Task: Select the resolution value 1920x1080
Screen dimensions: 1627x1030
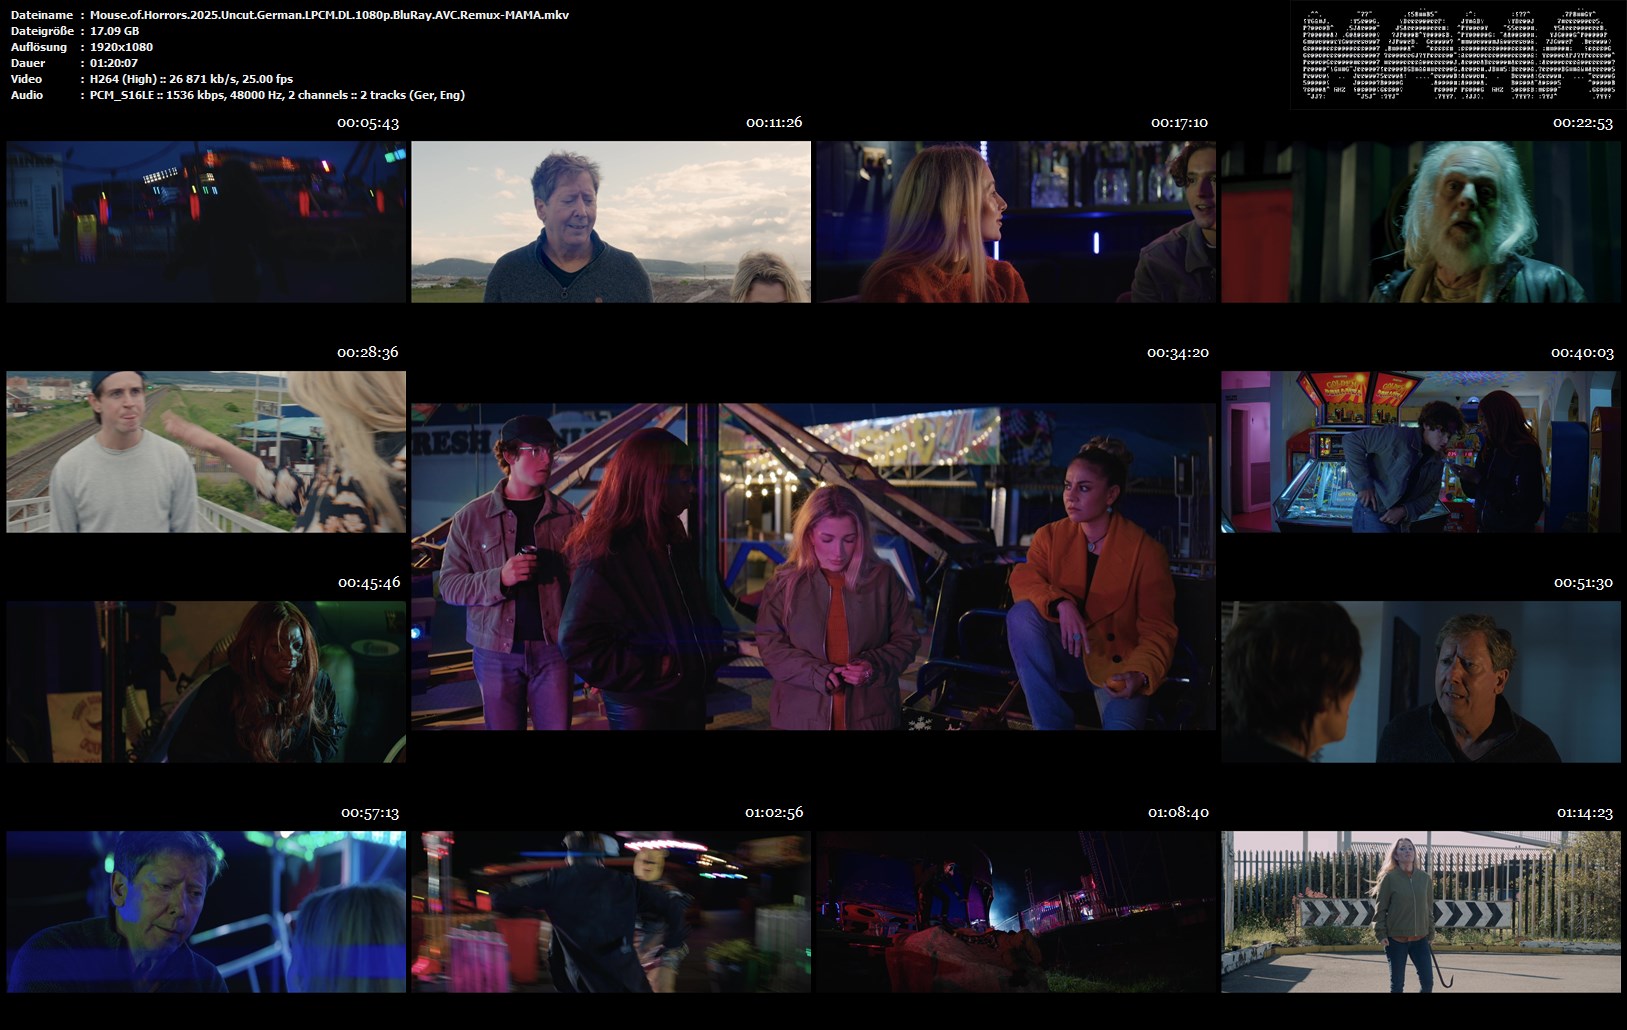Action: (x=121, y=47)
